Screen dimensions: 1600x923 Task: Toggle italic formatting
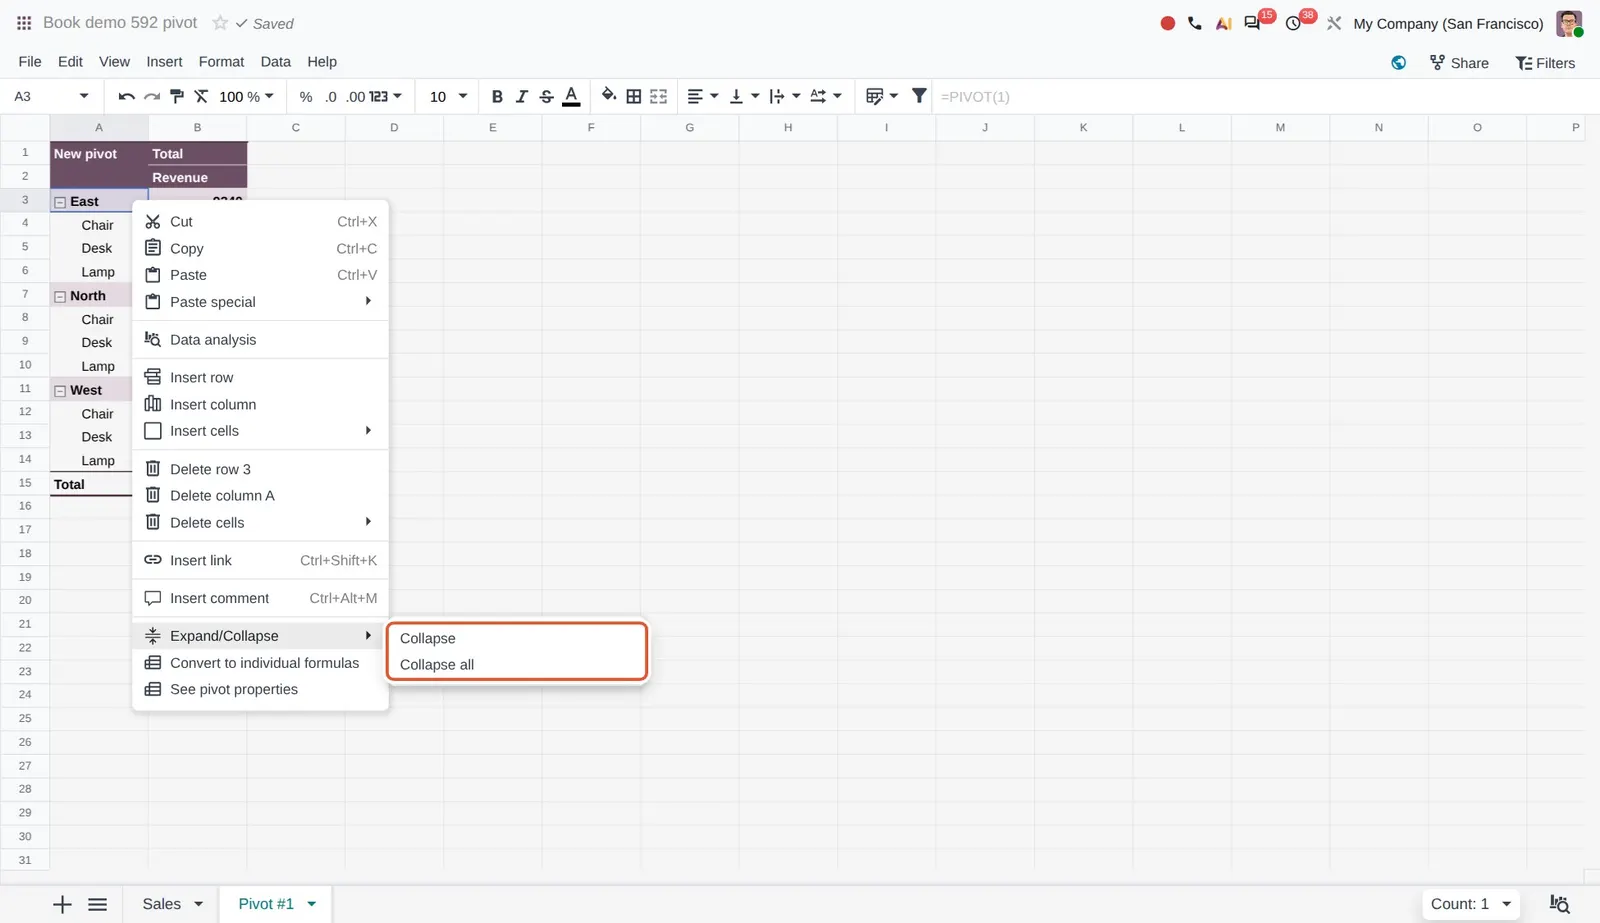pos(521,97)
